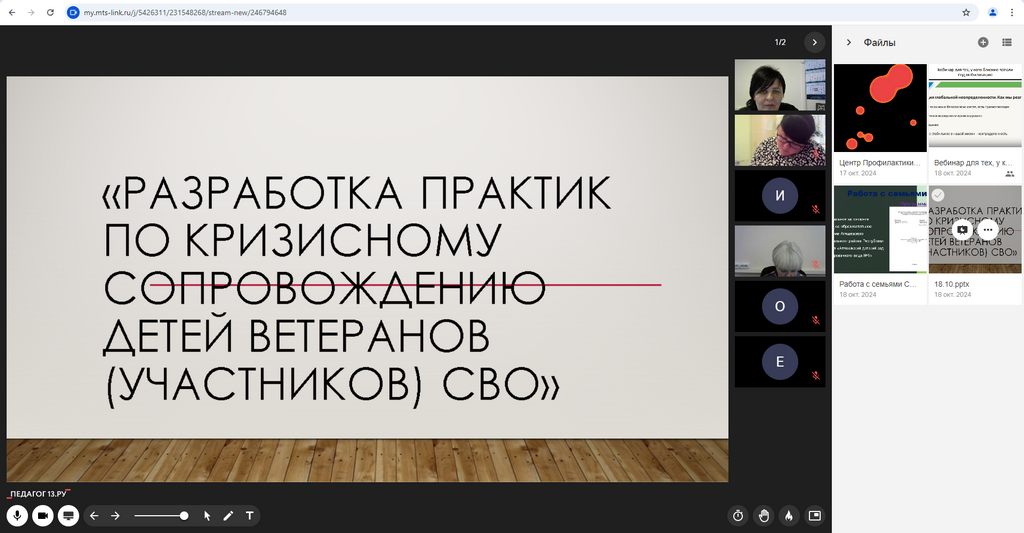Open the Работа с семьями file thumbnail

(x=880, y=229)
